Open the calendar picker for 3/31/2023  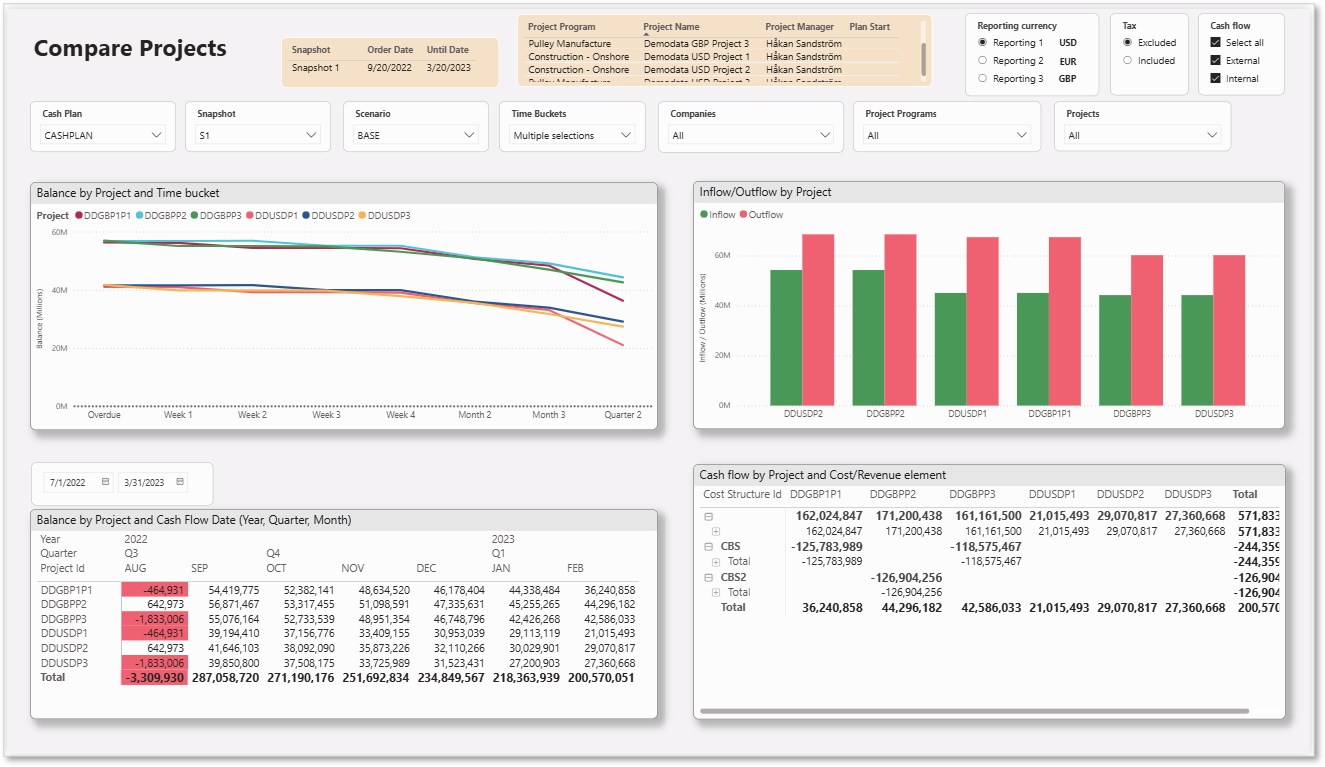(x=180, y=482)
